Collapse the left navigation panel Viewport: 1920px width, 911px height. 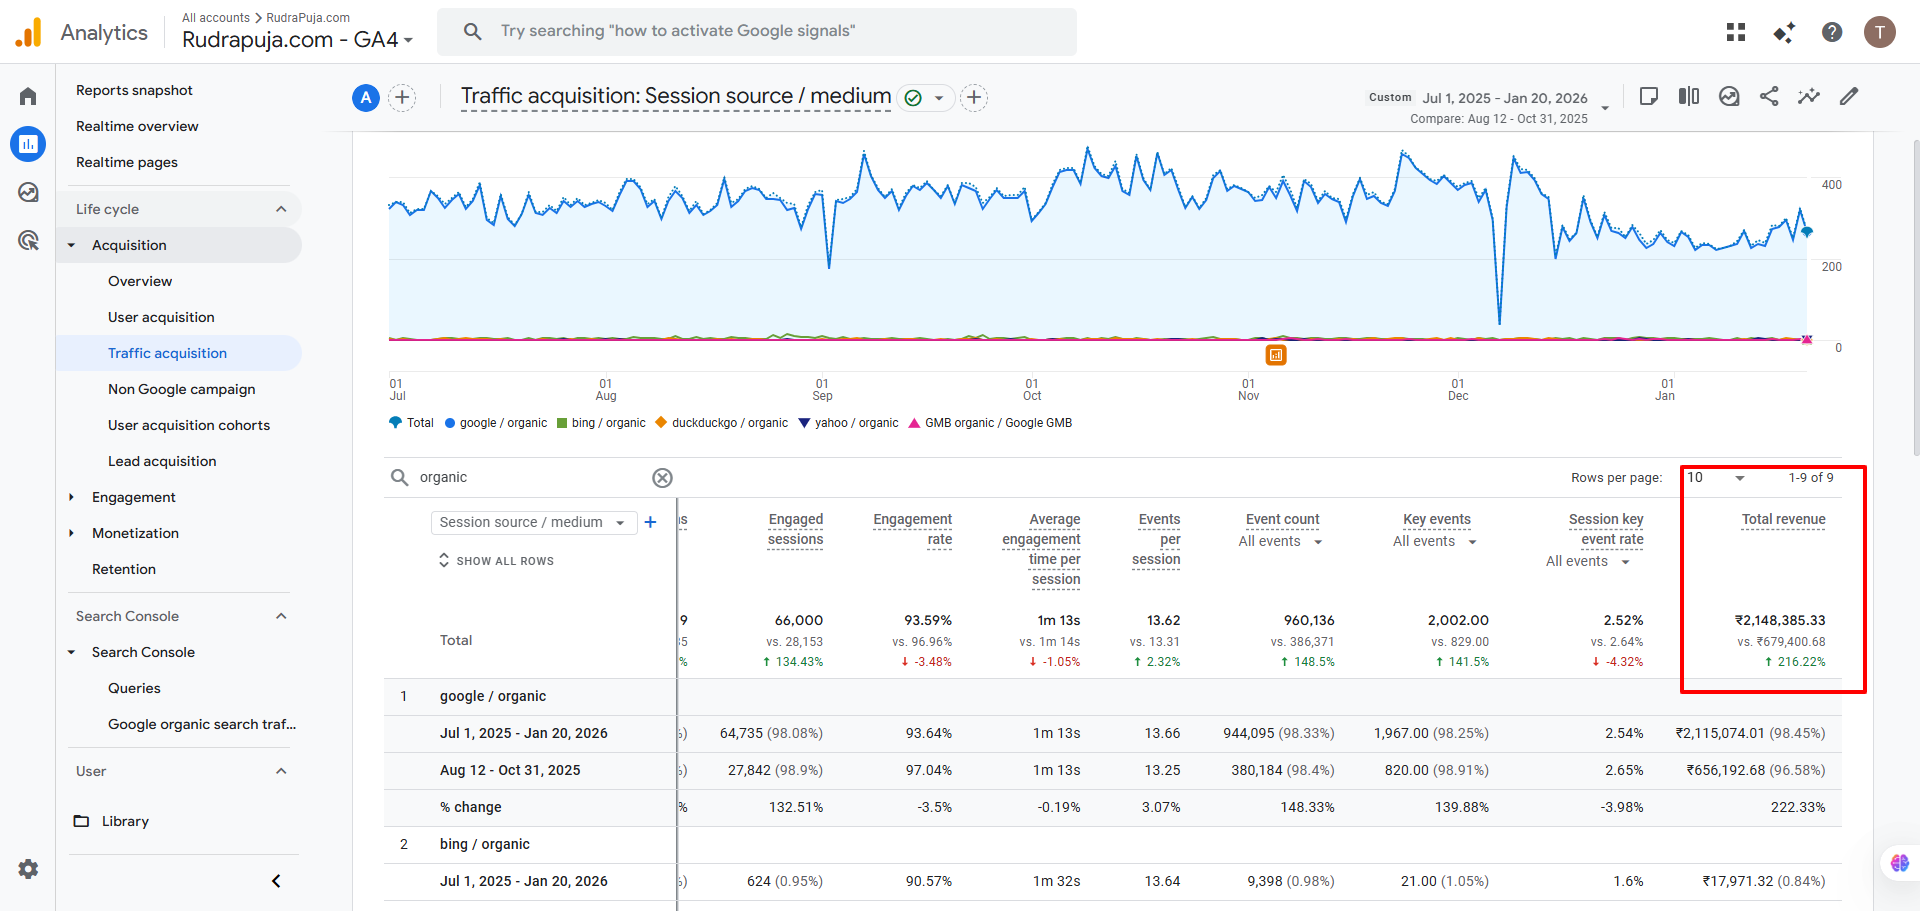coord(277,881)
